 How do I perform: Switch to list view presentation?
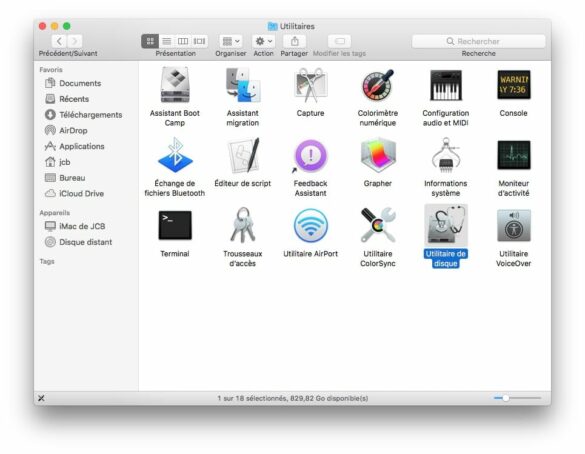(x=167, y=41)
